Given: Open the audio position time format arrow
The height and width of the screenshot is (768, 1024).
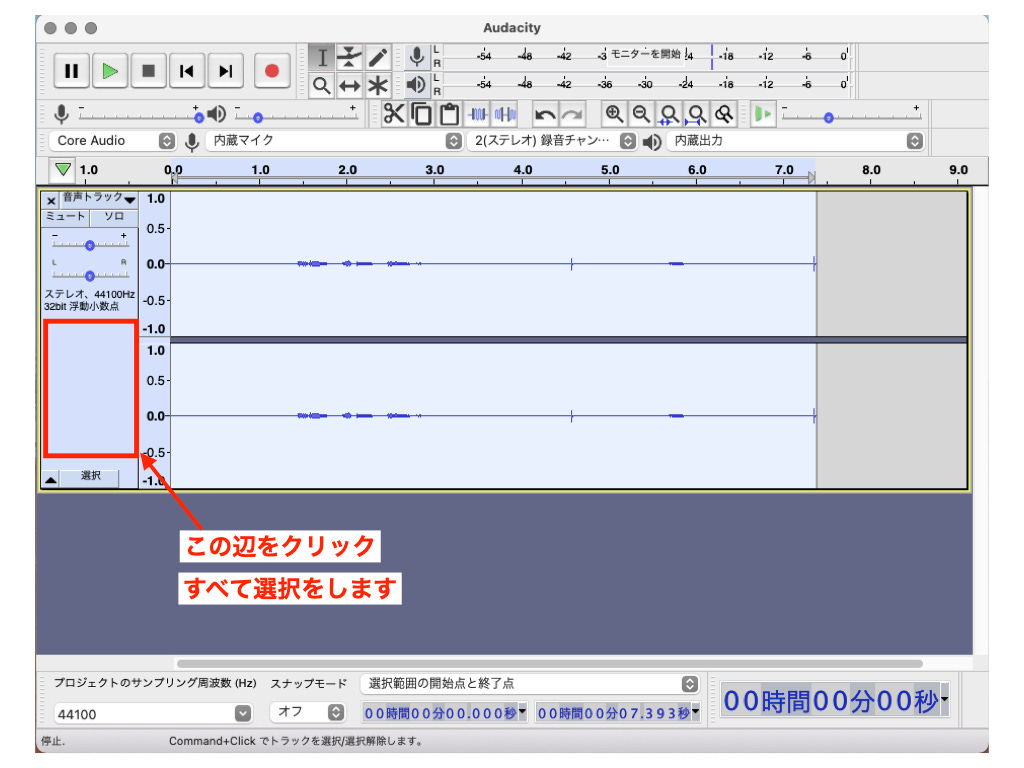Looking at the screenshot, I should point(944,700).
